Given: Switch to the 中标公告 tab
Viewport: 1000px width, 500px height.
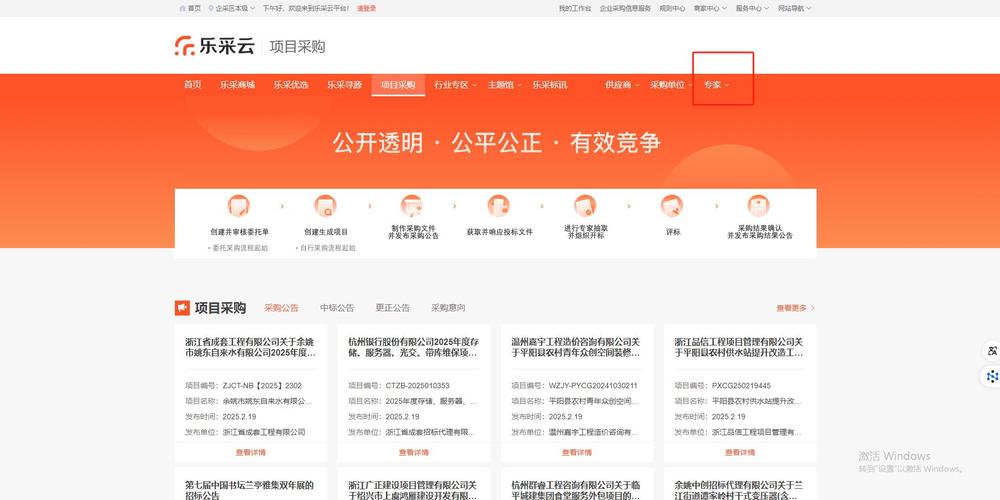Looking at the screenshot, I should (x=337, y=308).
